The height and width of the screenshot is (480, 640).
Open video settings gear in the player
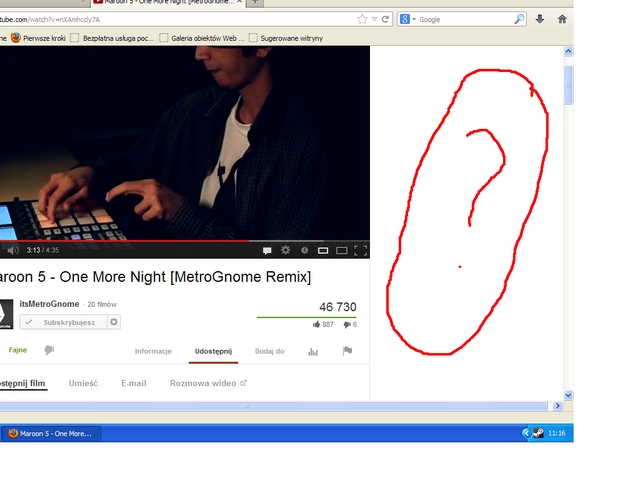(x=285, y=250)
